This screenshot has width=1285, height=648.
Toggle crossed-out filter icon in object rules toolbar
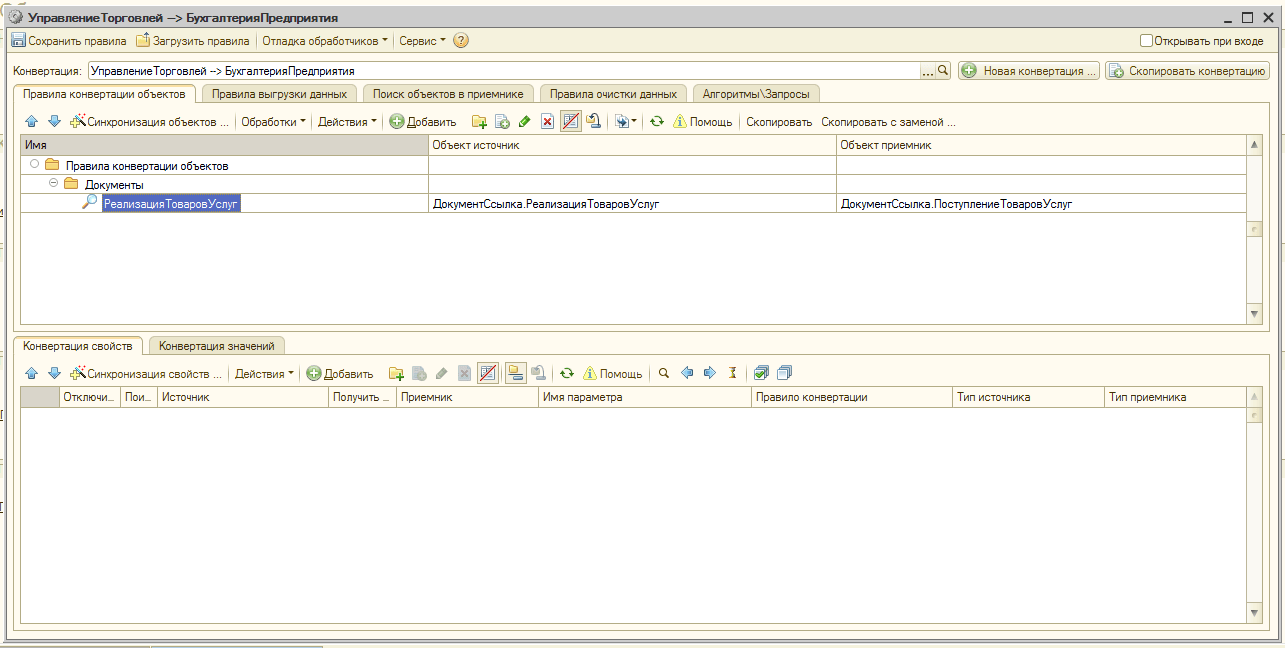tap(570, 121)
